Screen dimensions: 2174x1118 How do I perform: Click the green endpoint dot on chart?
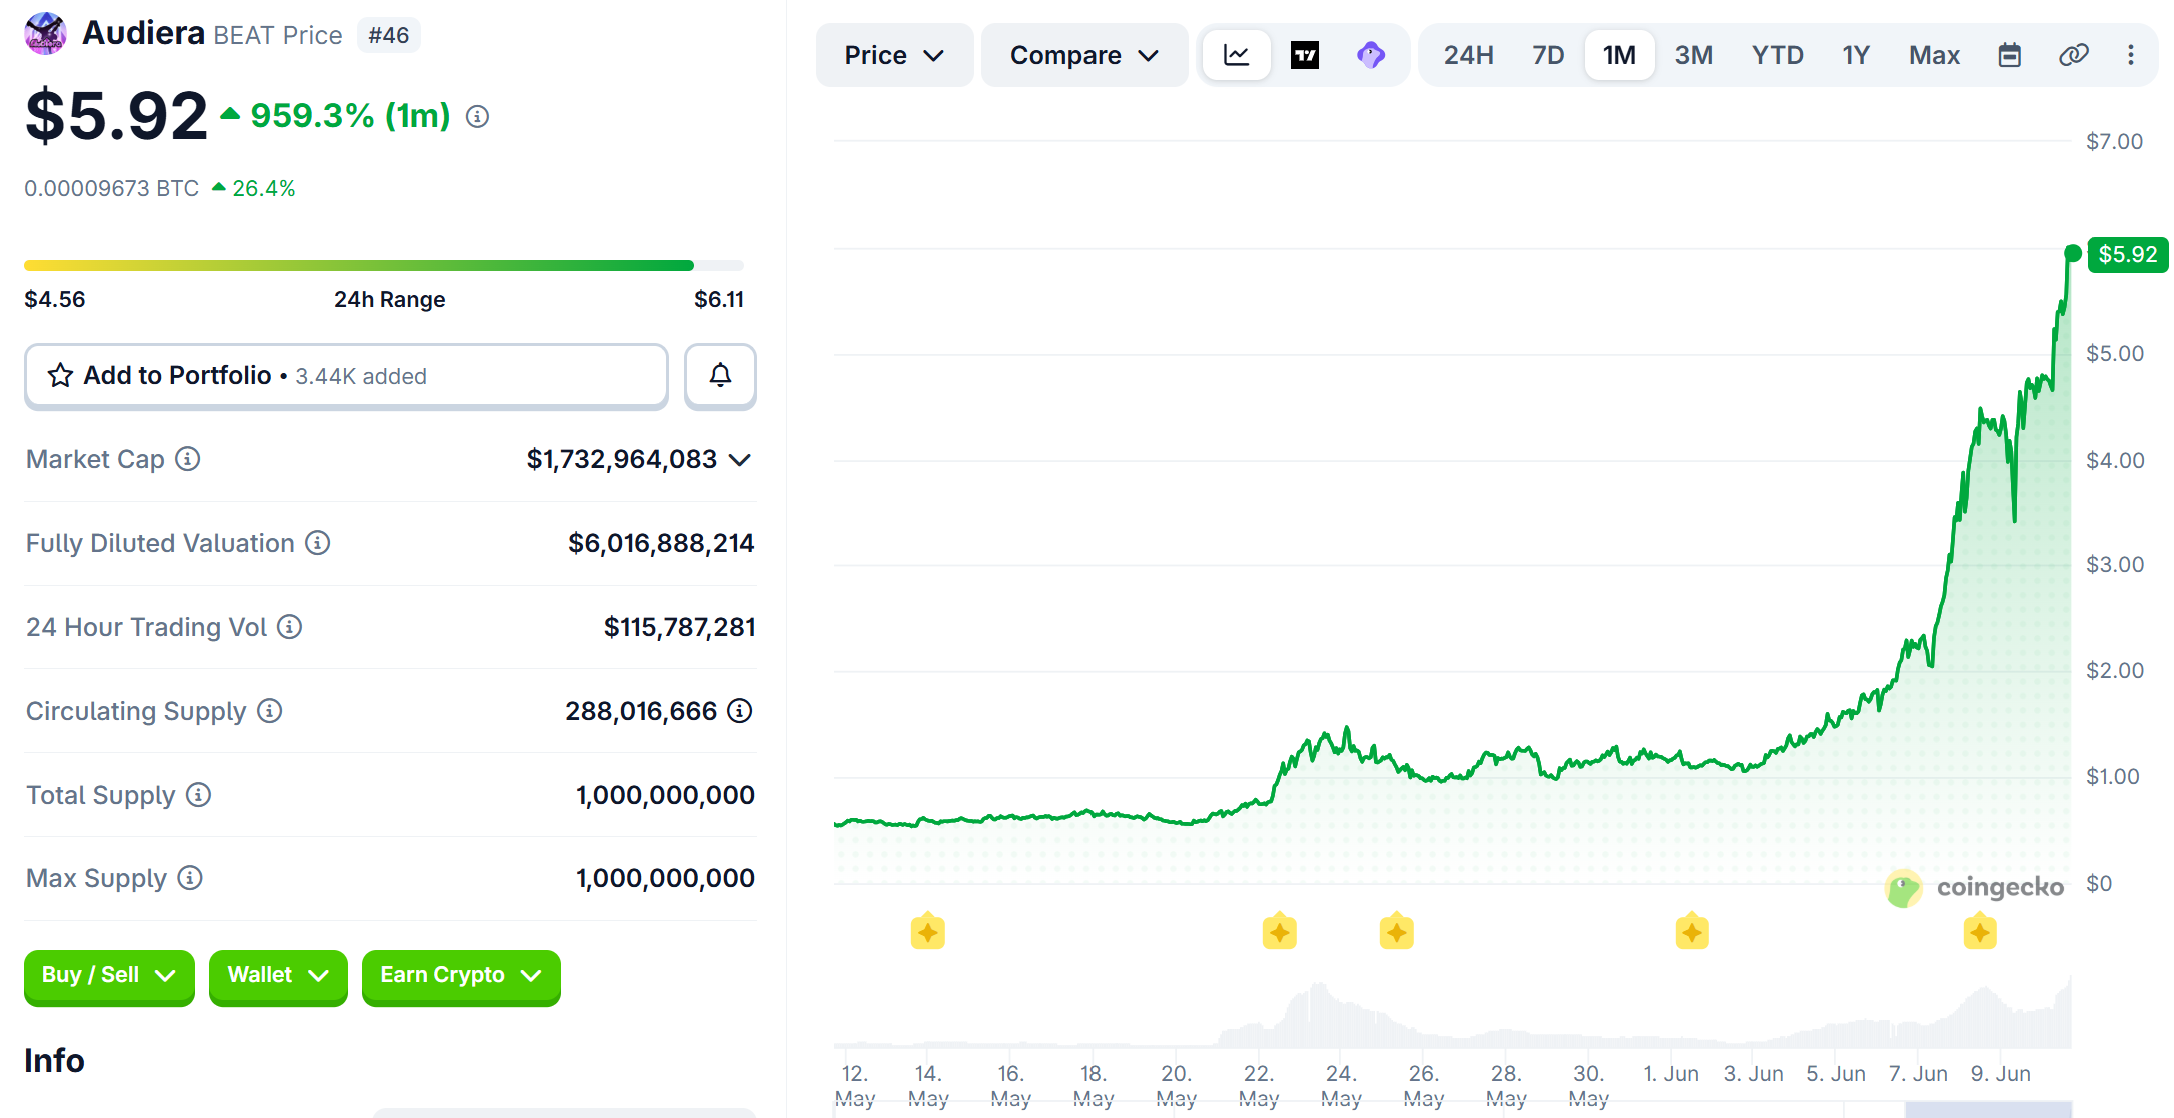(x=2073, y=253)
